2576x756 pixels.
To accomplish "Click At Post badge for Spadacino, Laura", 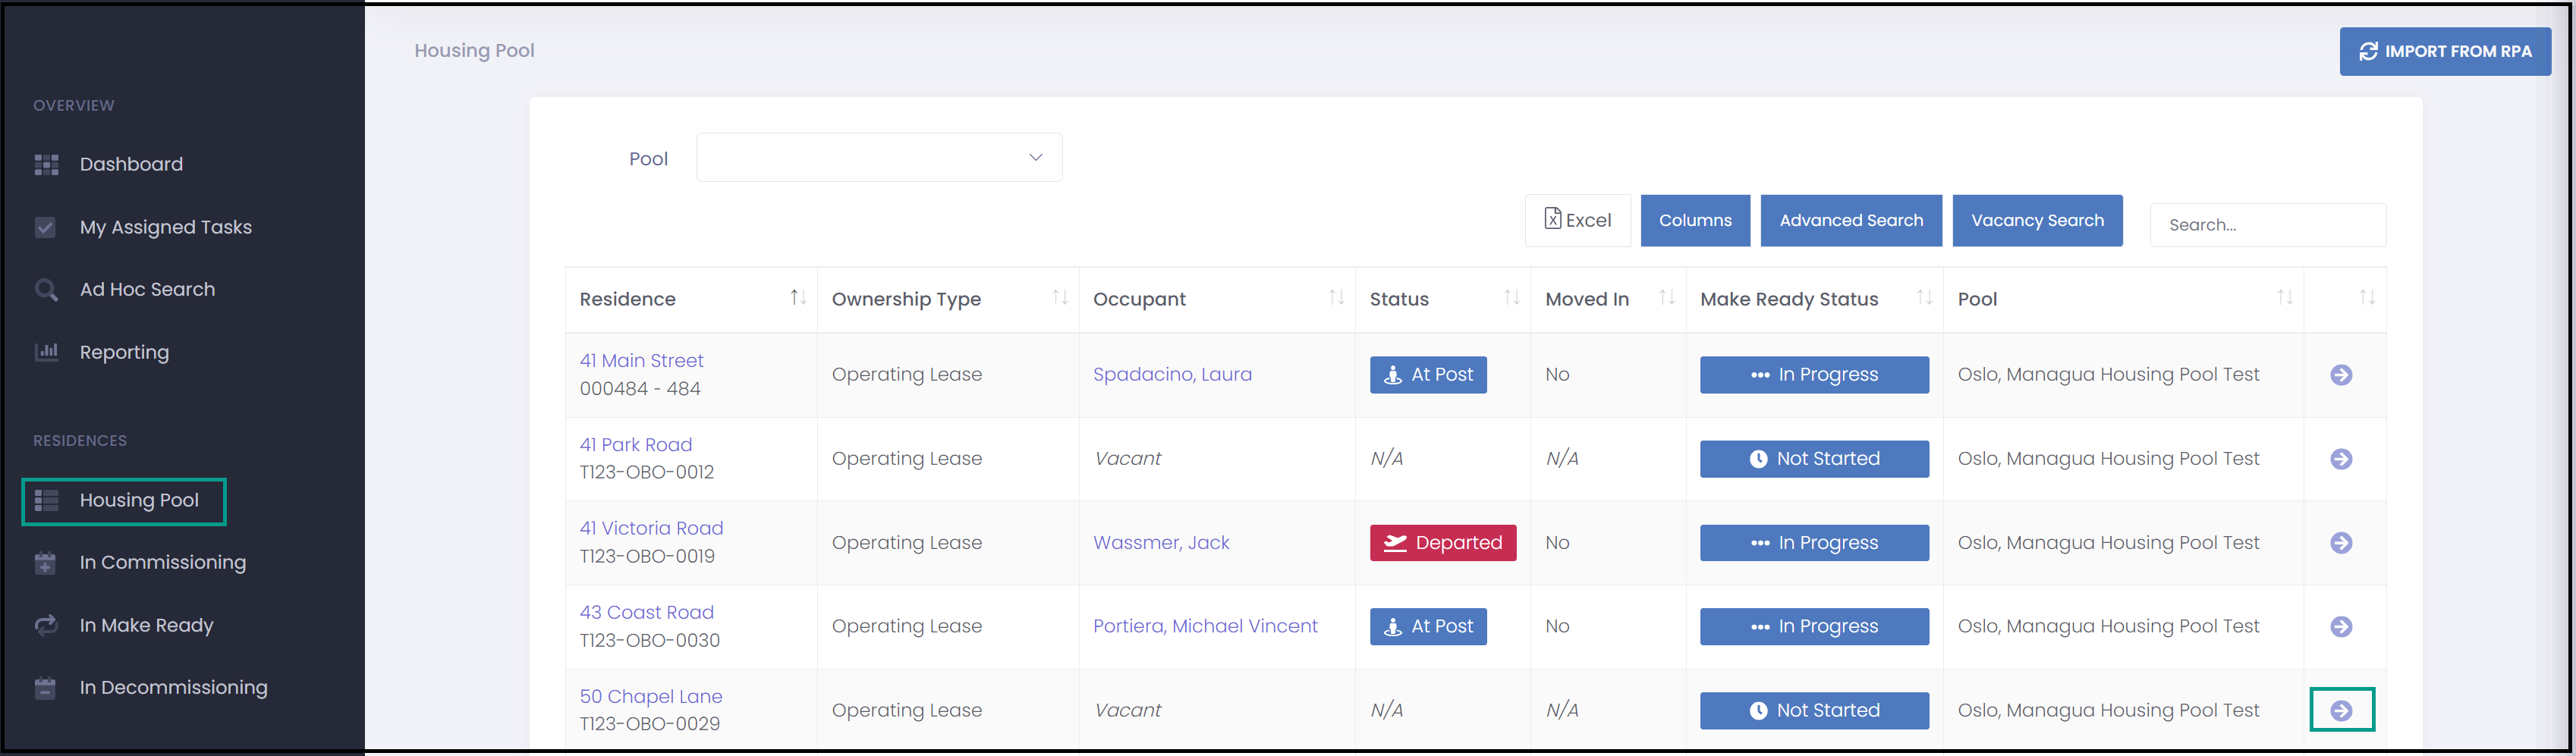I will pyautogui.click(x=1428, y=375).
